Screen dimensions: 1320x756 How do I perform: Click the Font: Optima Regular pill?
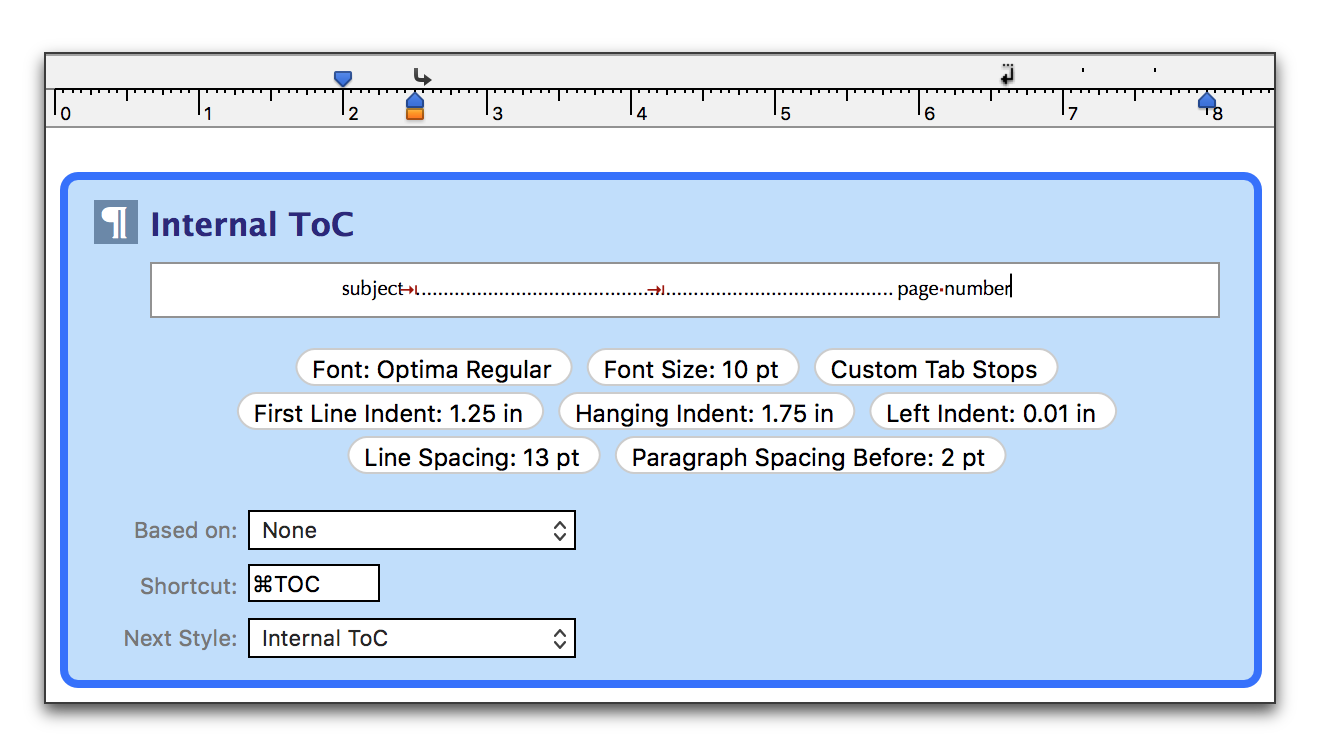(x=433, y=369)
